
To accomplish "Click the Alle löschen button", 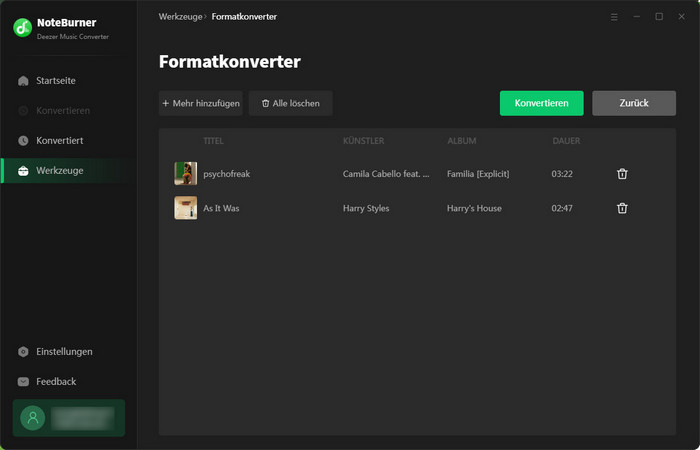I will coord(291,103).
